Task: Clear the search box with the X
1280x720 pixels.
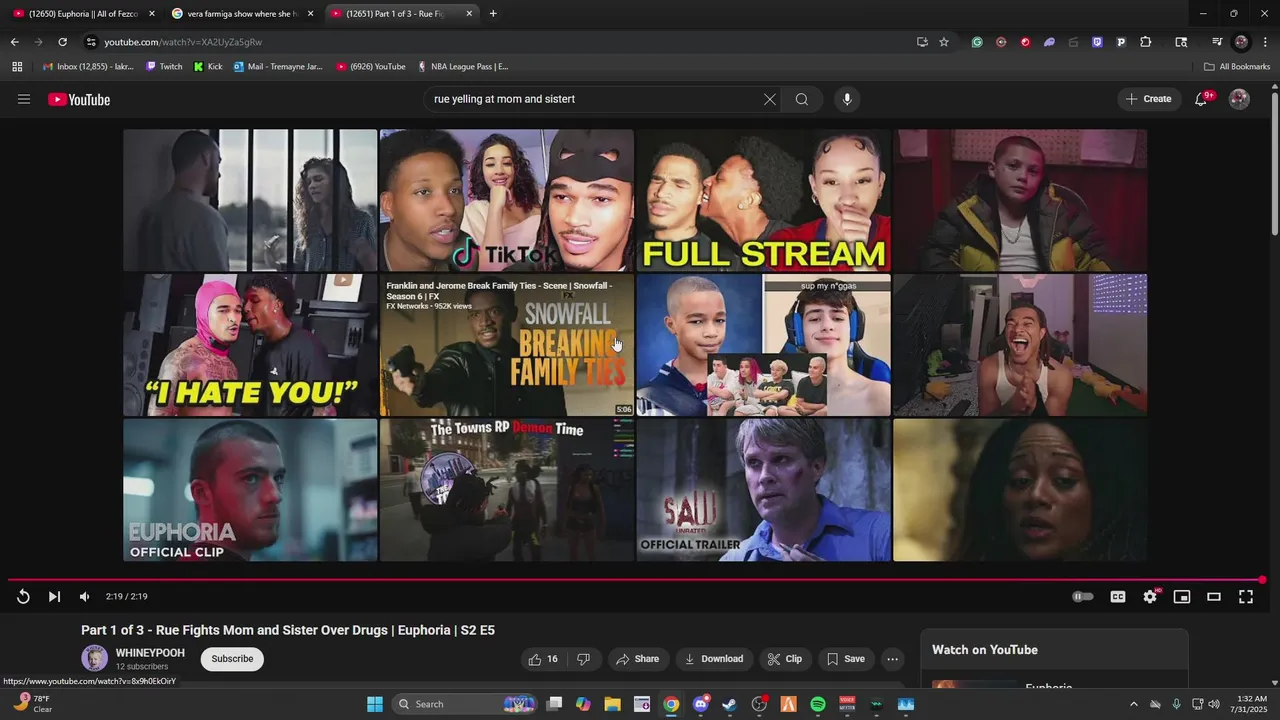Action: click(769, 99)
